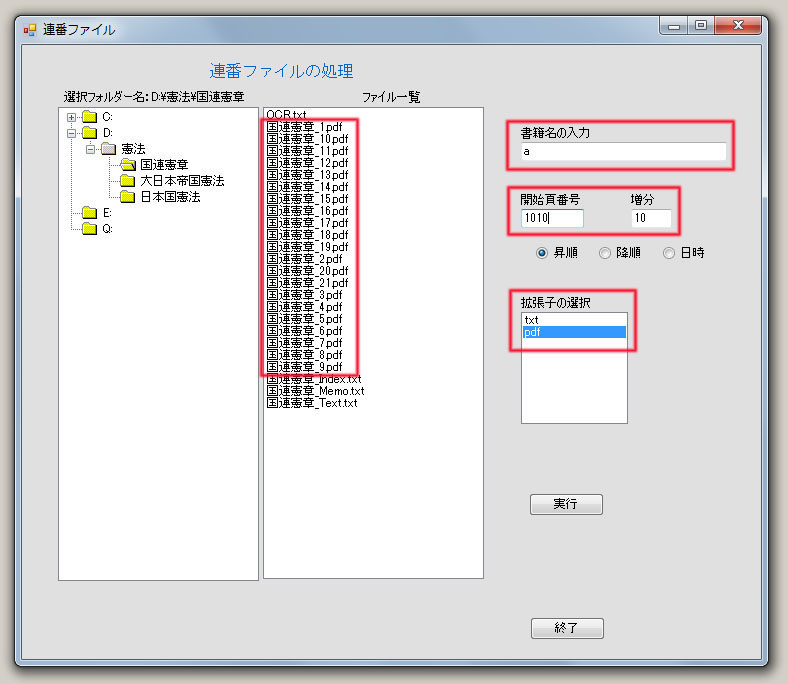Collapse the D: drive node
The width and height of the screenshot is (788, 684).
pos(71,133)
